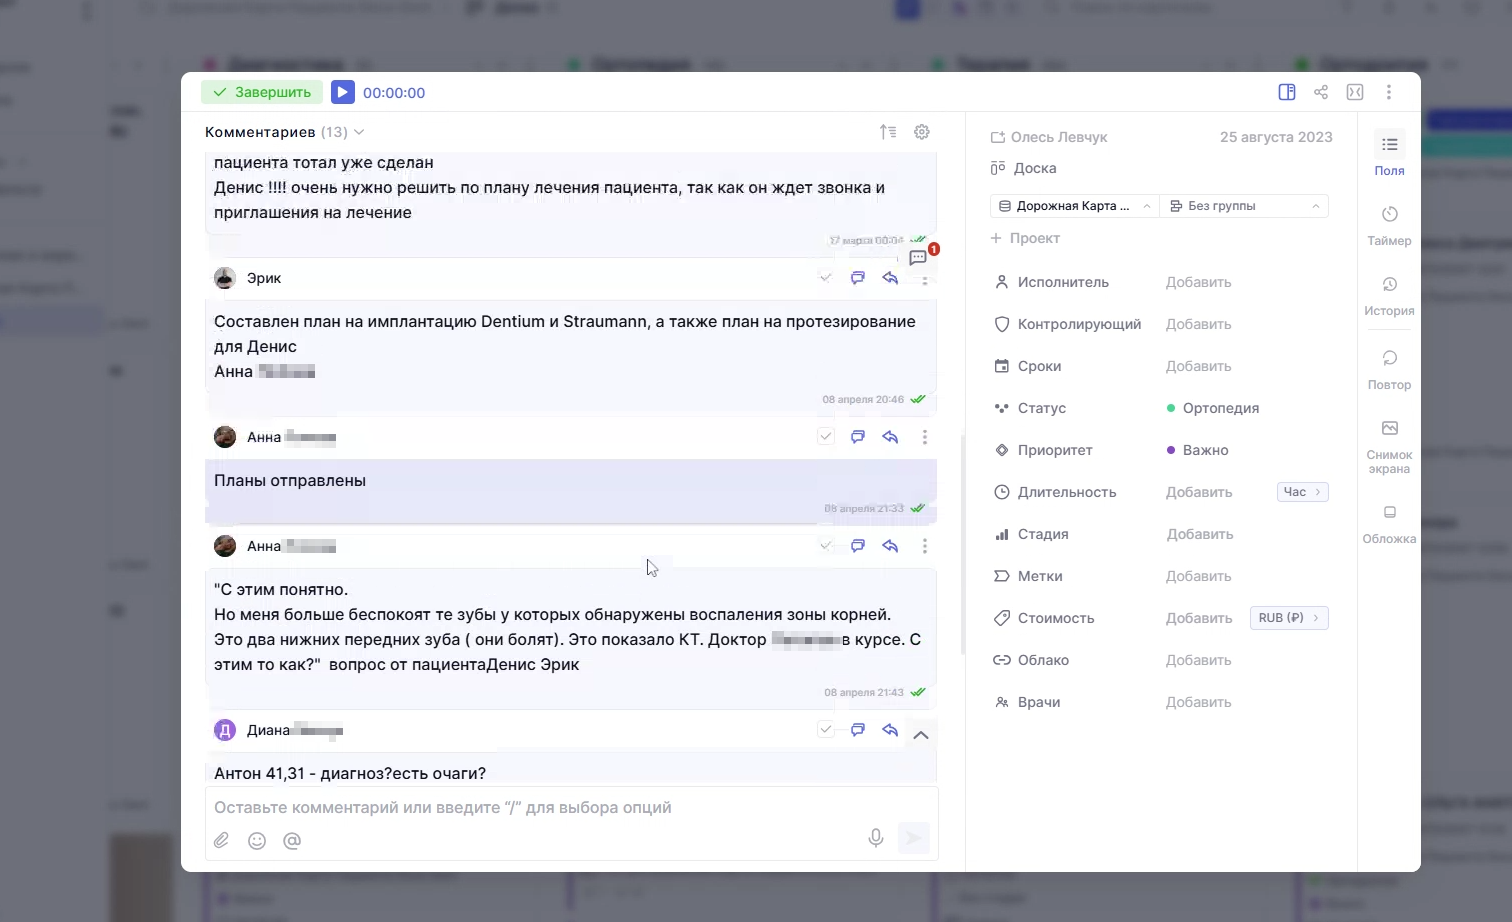The height and width of the screenshot is (922, 1512).
Task: Open the Без группы group dropdown
Action: point(1244,206)
